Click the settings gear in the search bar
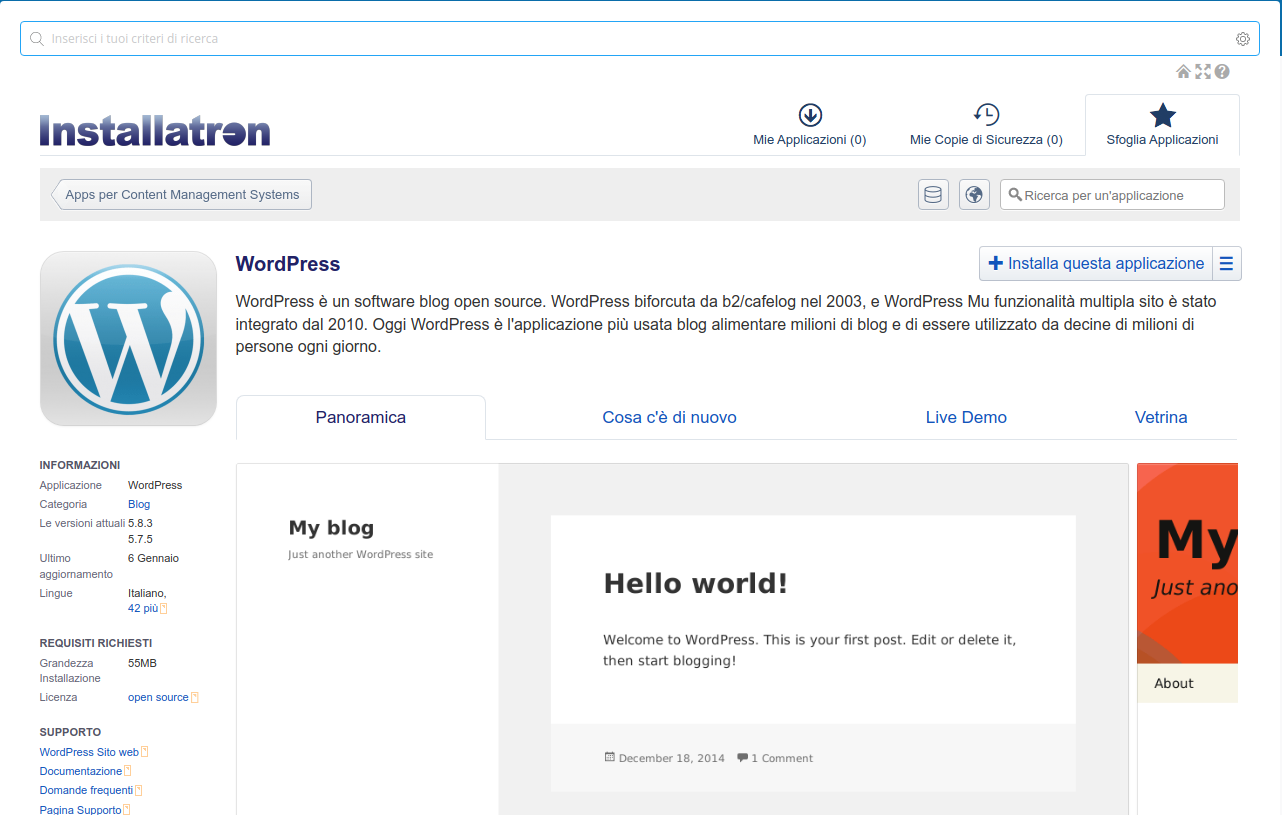 pyautogui.click(x=1243, y=39)
